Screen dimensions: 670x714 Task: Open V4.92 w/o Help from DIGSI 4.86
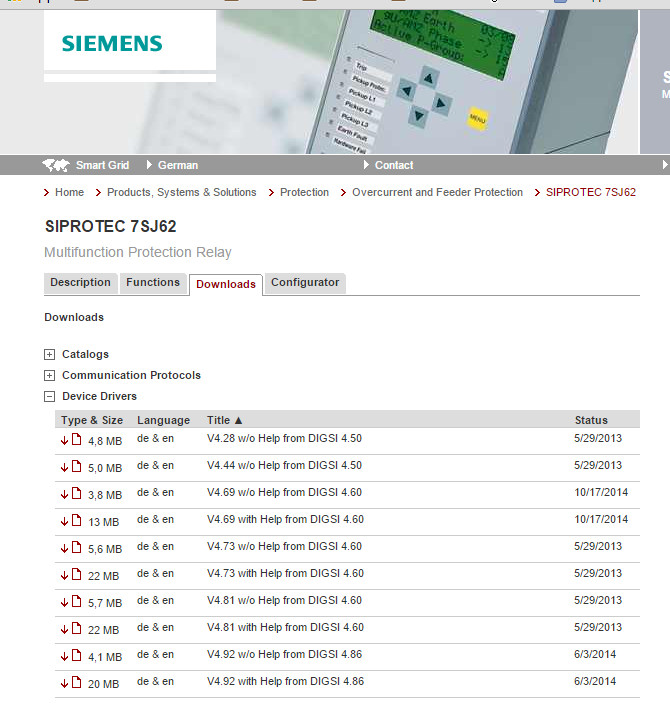click(284, 654)
